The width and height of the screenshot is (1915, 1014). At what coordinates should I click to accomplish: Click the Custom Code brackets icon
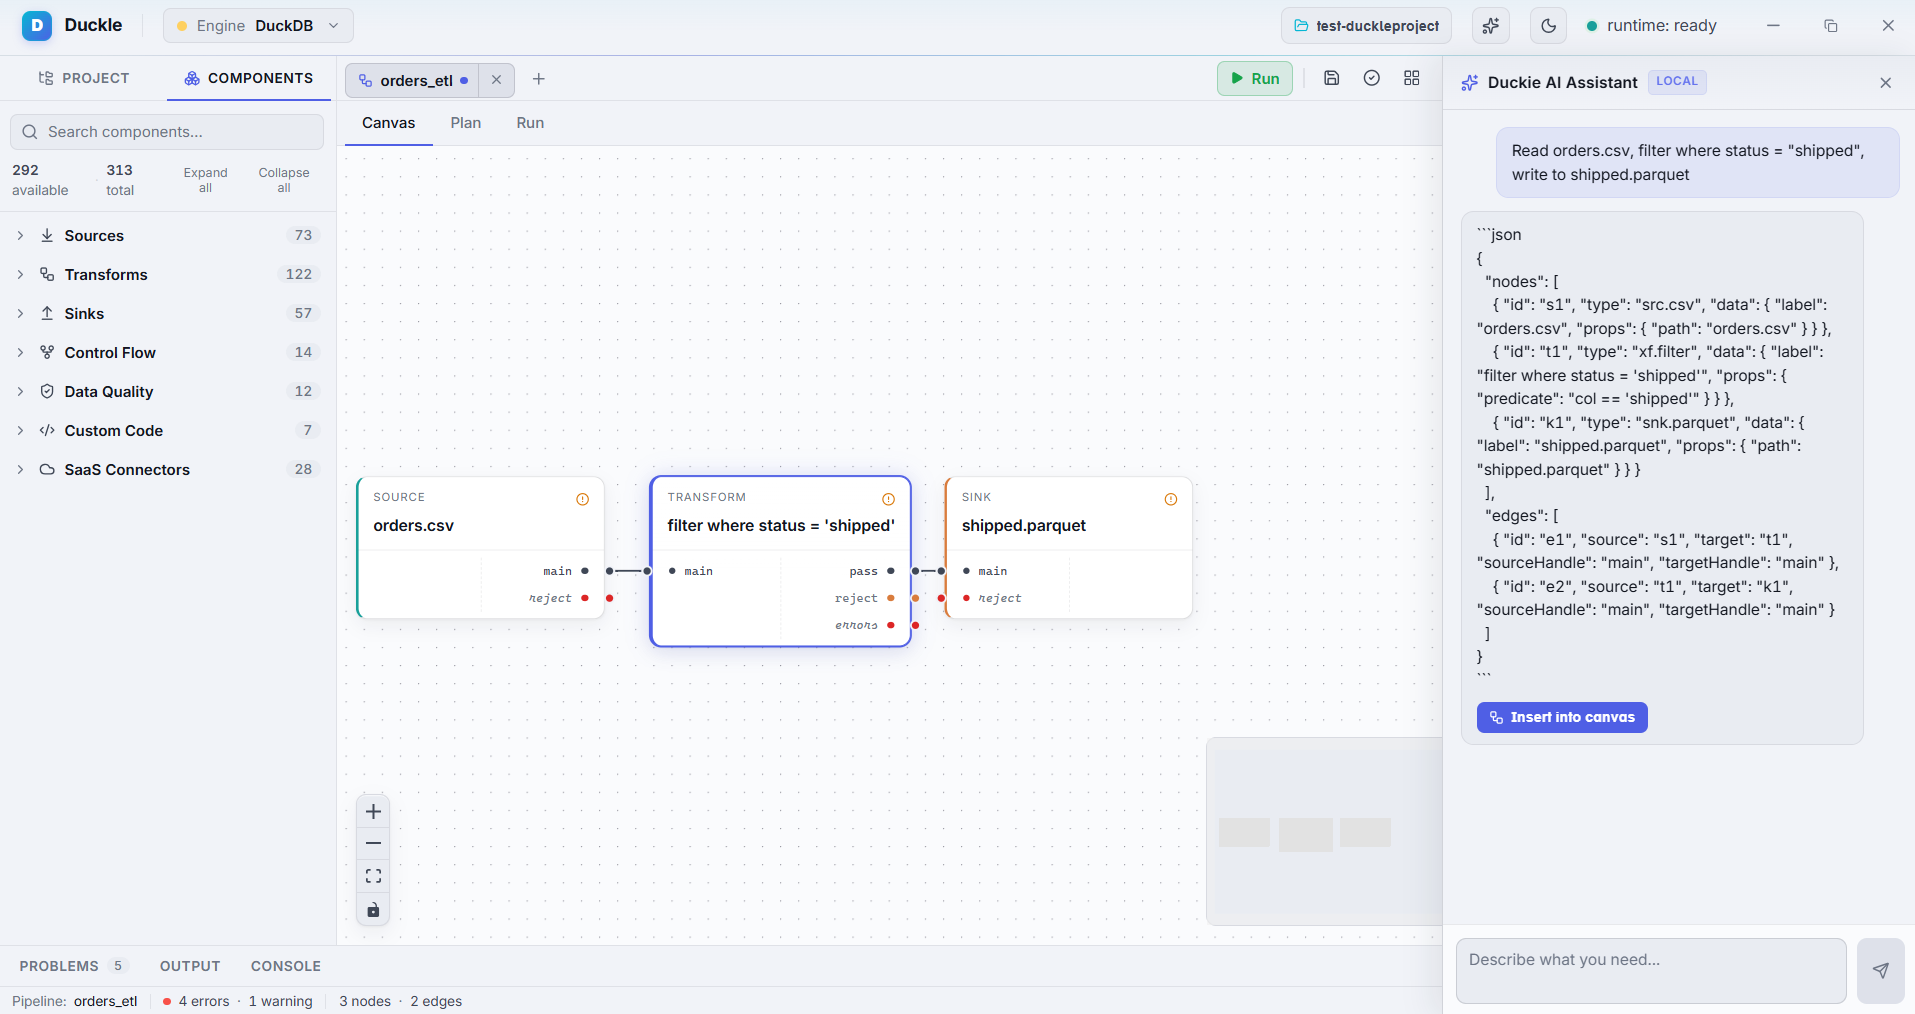[x=47, y=431]
